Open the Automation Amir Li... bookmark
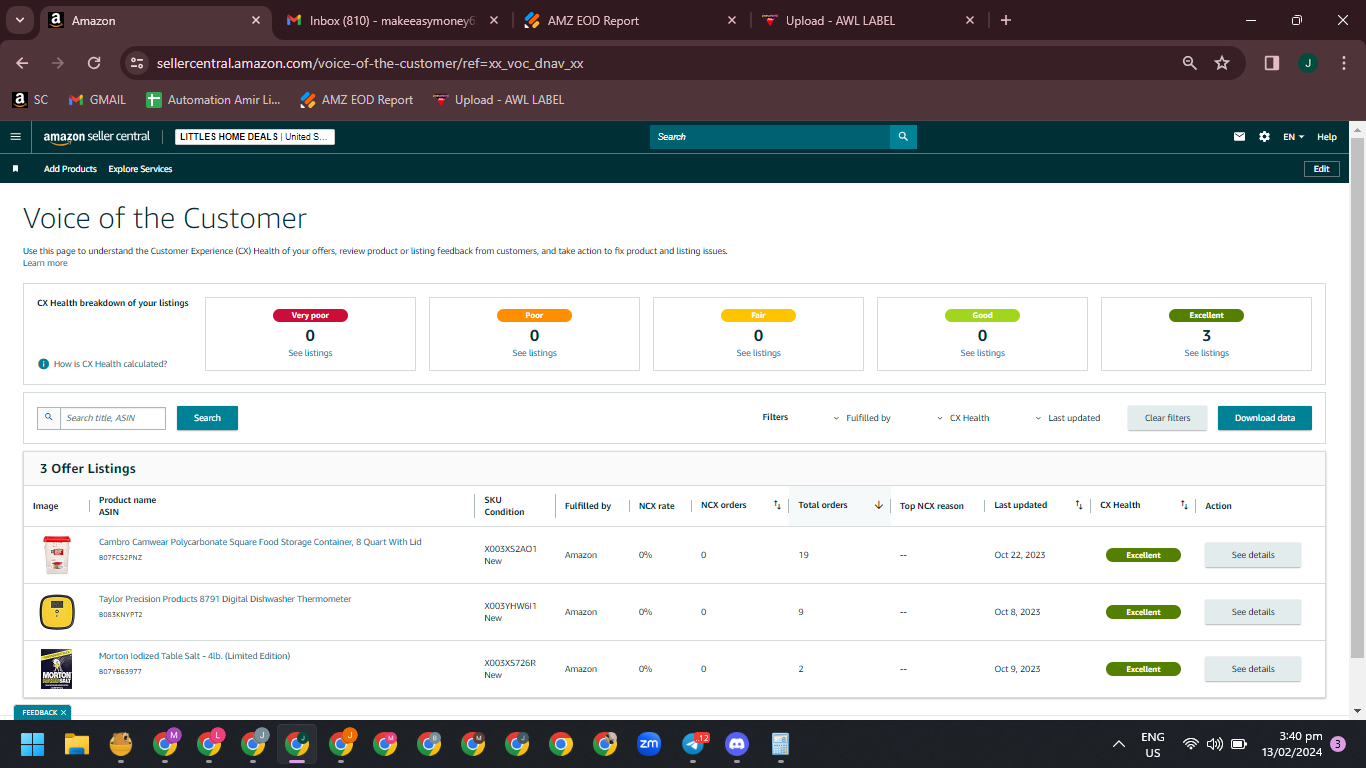Screen dimensions: 1366x768 coord(213,100)
